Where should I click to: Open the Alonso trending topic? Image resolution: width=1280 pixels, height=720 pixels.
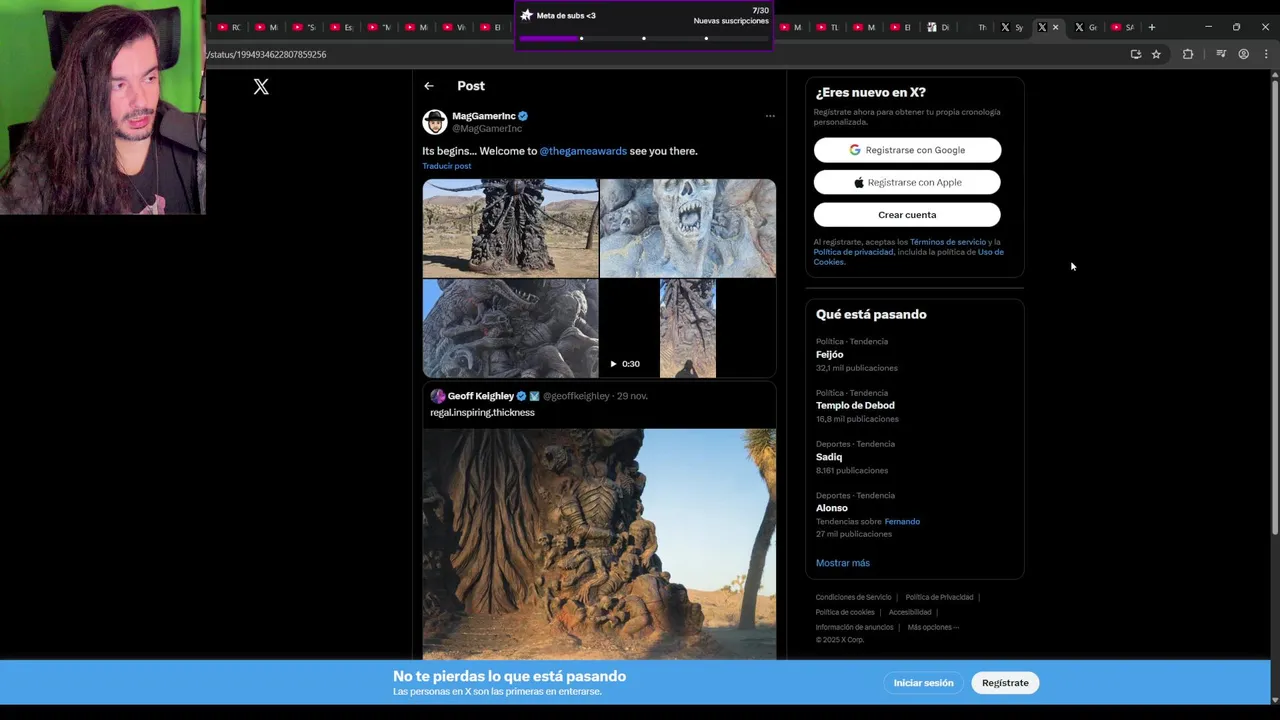click(914, 513)
